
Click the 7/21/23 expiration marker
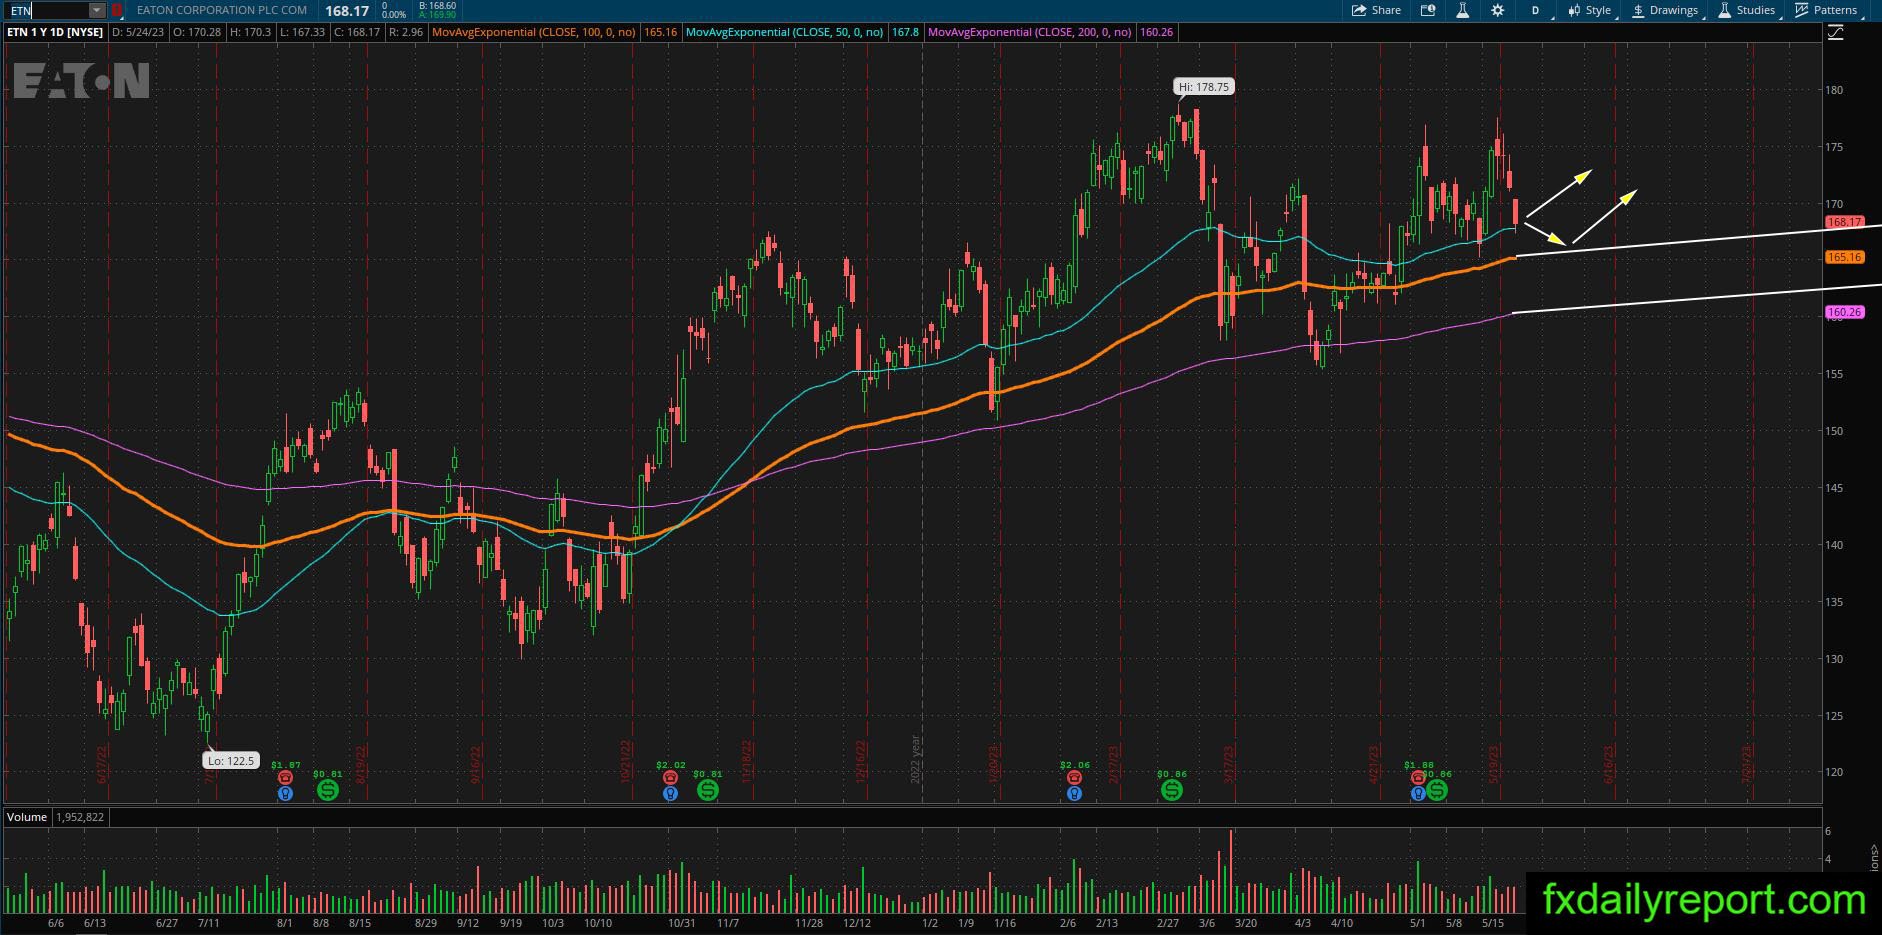pos(1748,765)
